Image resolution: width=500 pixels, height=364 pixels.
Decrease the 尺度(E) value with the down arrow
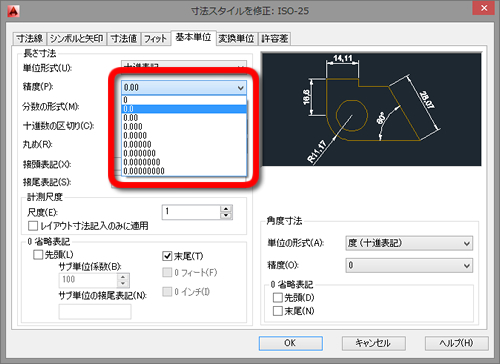pos(226,216)
